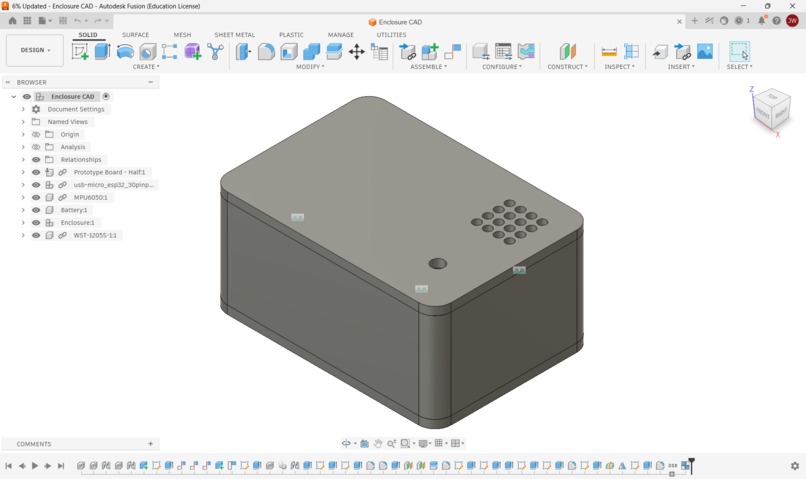Click the Home icon in title bar

[12, 21]
